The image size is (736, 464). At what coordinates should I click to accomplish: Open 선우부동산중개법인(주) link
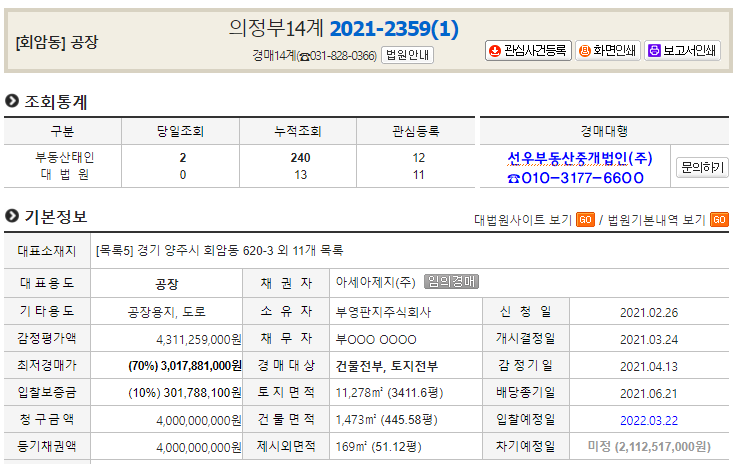click(580, 158)
